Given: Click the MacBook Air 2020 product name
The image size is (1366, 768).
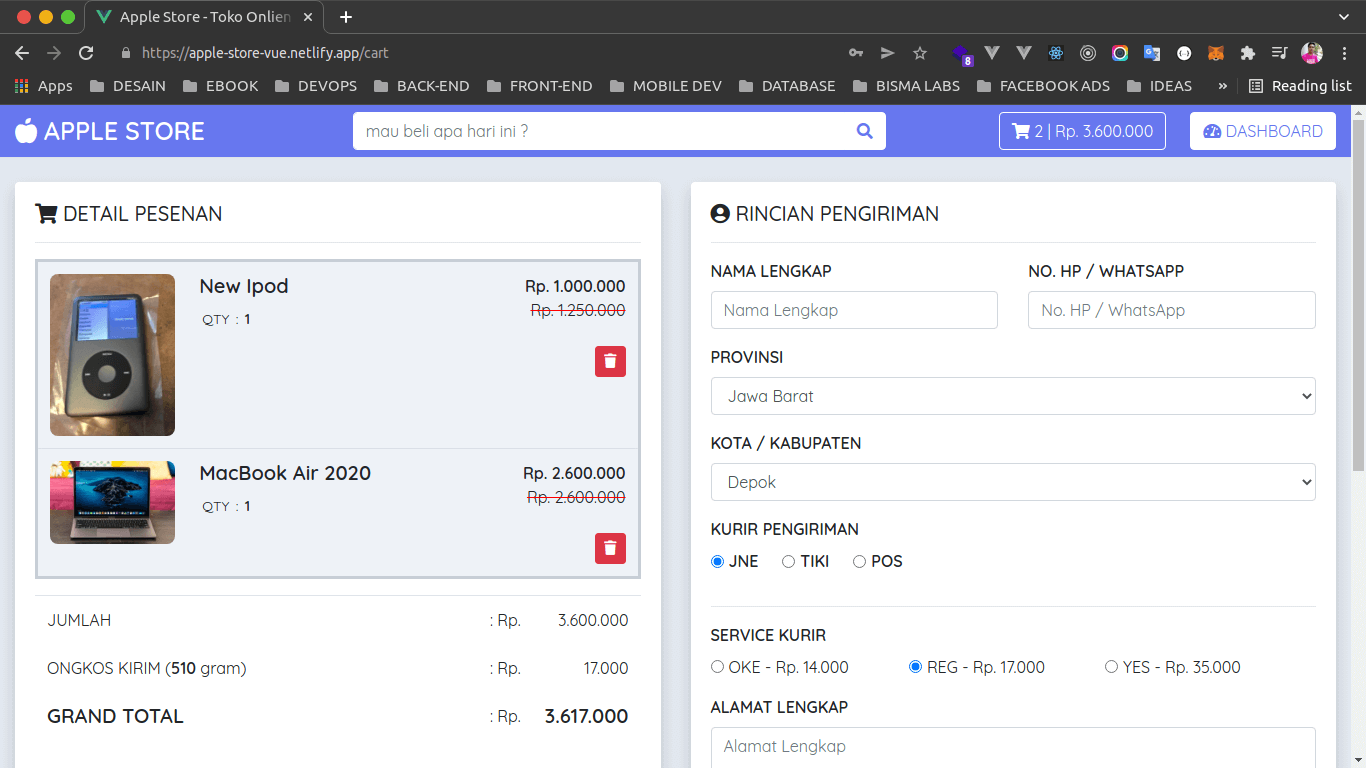Looking at the screenshot, I should pos(285,473).
